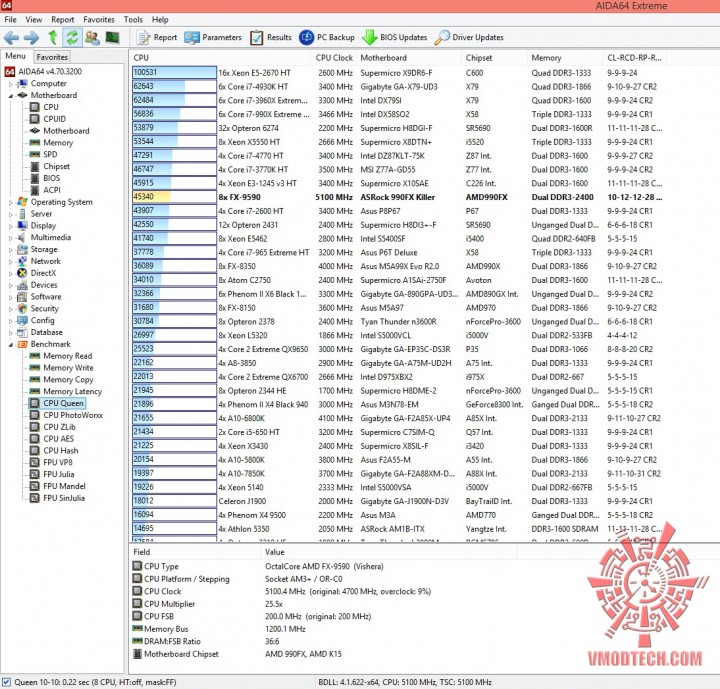The image size is (720, 689).
Task: Refresh results with the green arrows icon
Action: (72, 38)
